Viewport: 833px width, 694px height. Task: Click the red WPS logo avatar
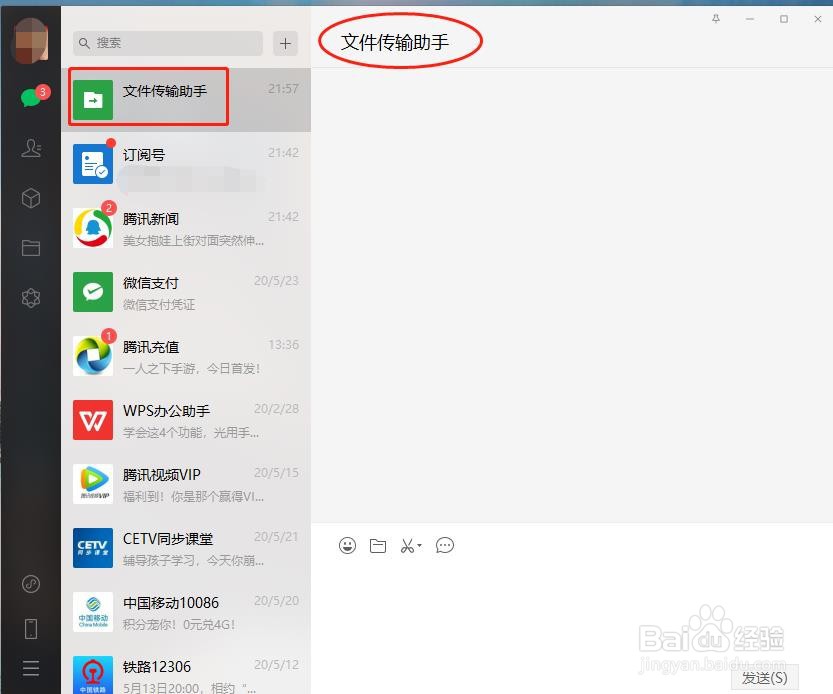[93, 420]
